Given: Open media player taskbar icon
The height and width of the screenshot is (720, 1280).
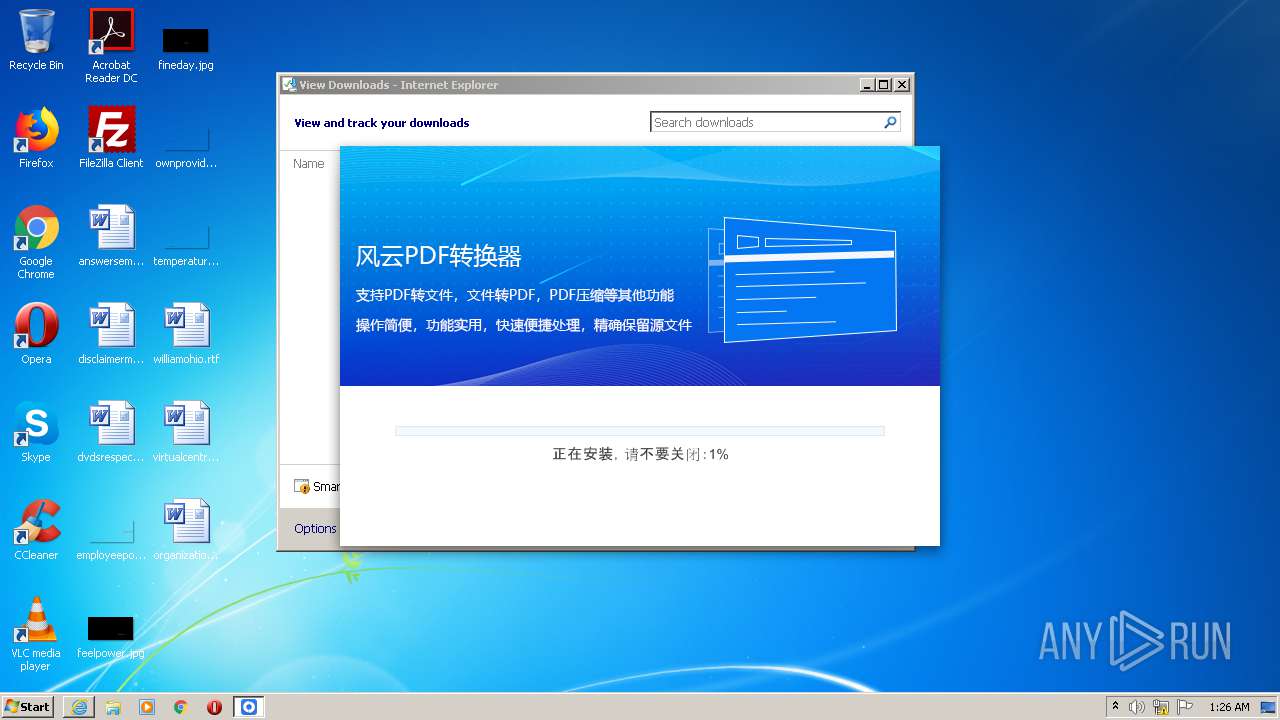Looking at the screenshot, I should pos(147,707).
